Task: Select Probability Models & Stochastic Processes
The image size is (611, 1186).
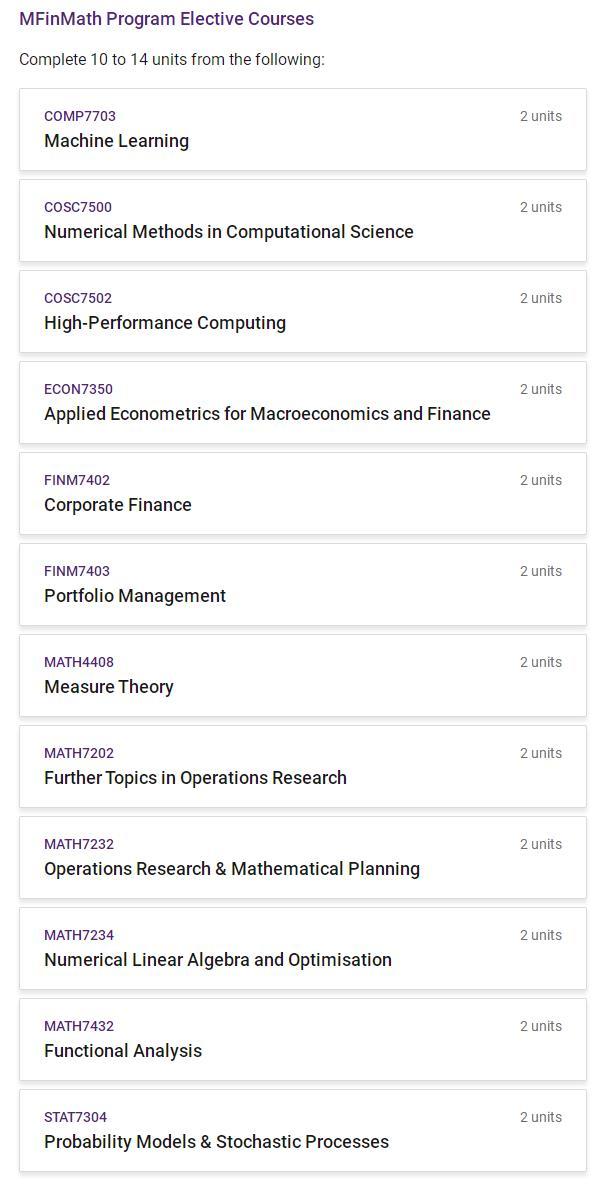Action: (302, 1131)
